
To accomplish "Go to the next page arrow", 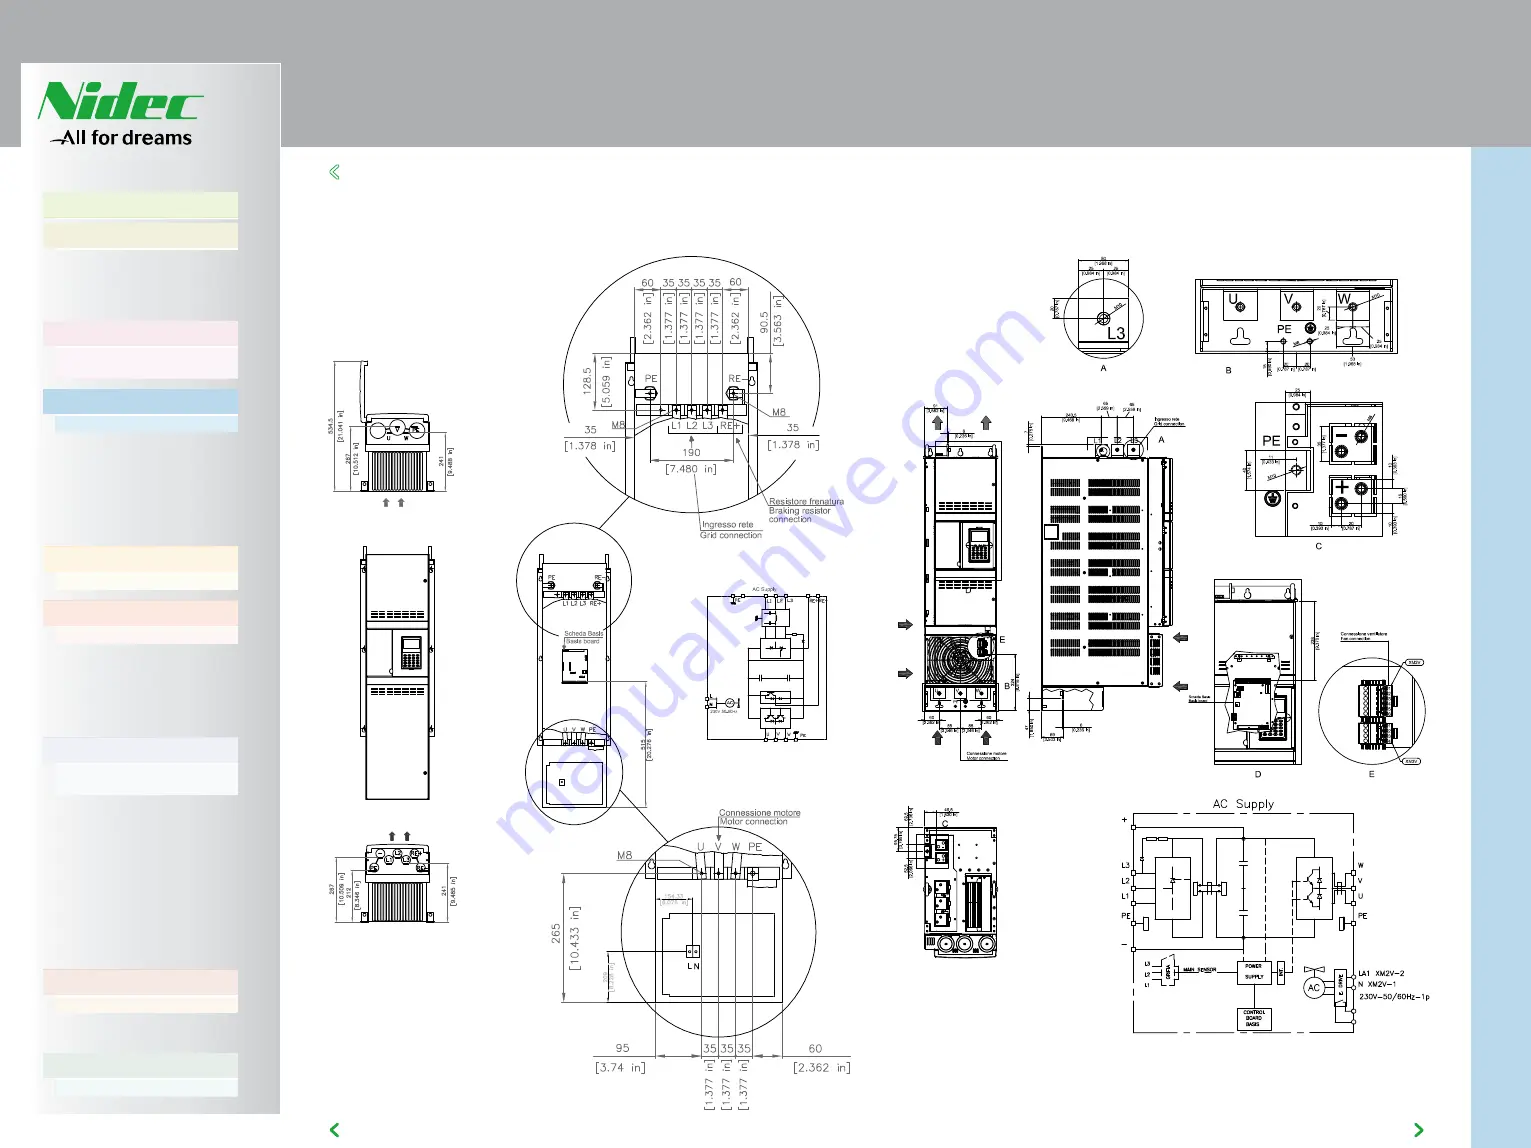I will [x=1418, y=1130].
